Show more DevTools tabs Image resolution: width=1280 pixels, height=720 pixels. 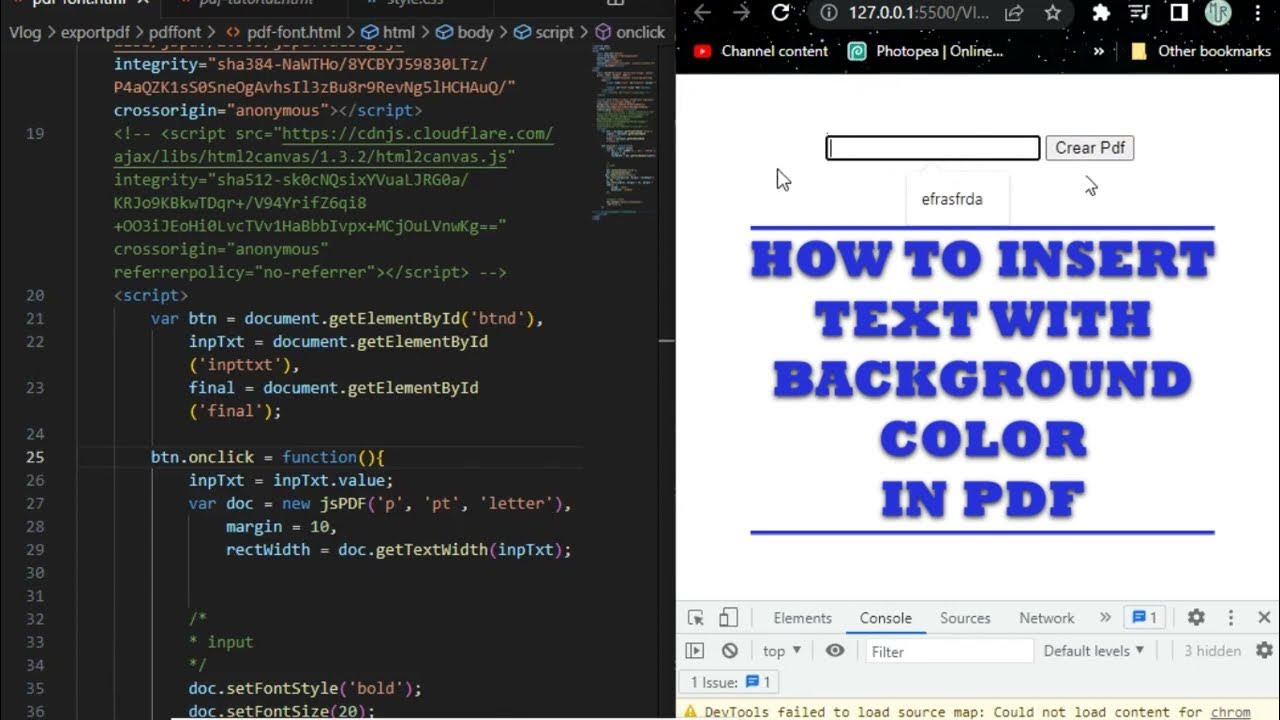[x=1105, y=618]
